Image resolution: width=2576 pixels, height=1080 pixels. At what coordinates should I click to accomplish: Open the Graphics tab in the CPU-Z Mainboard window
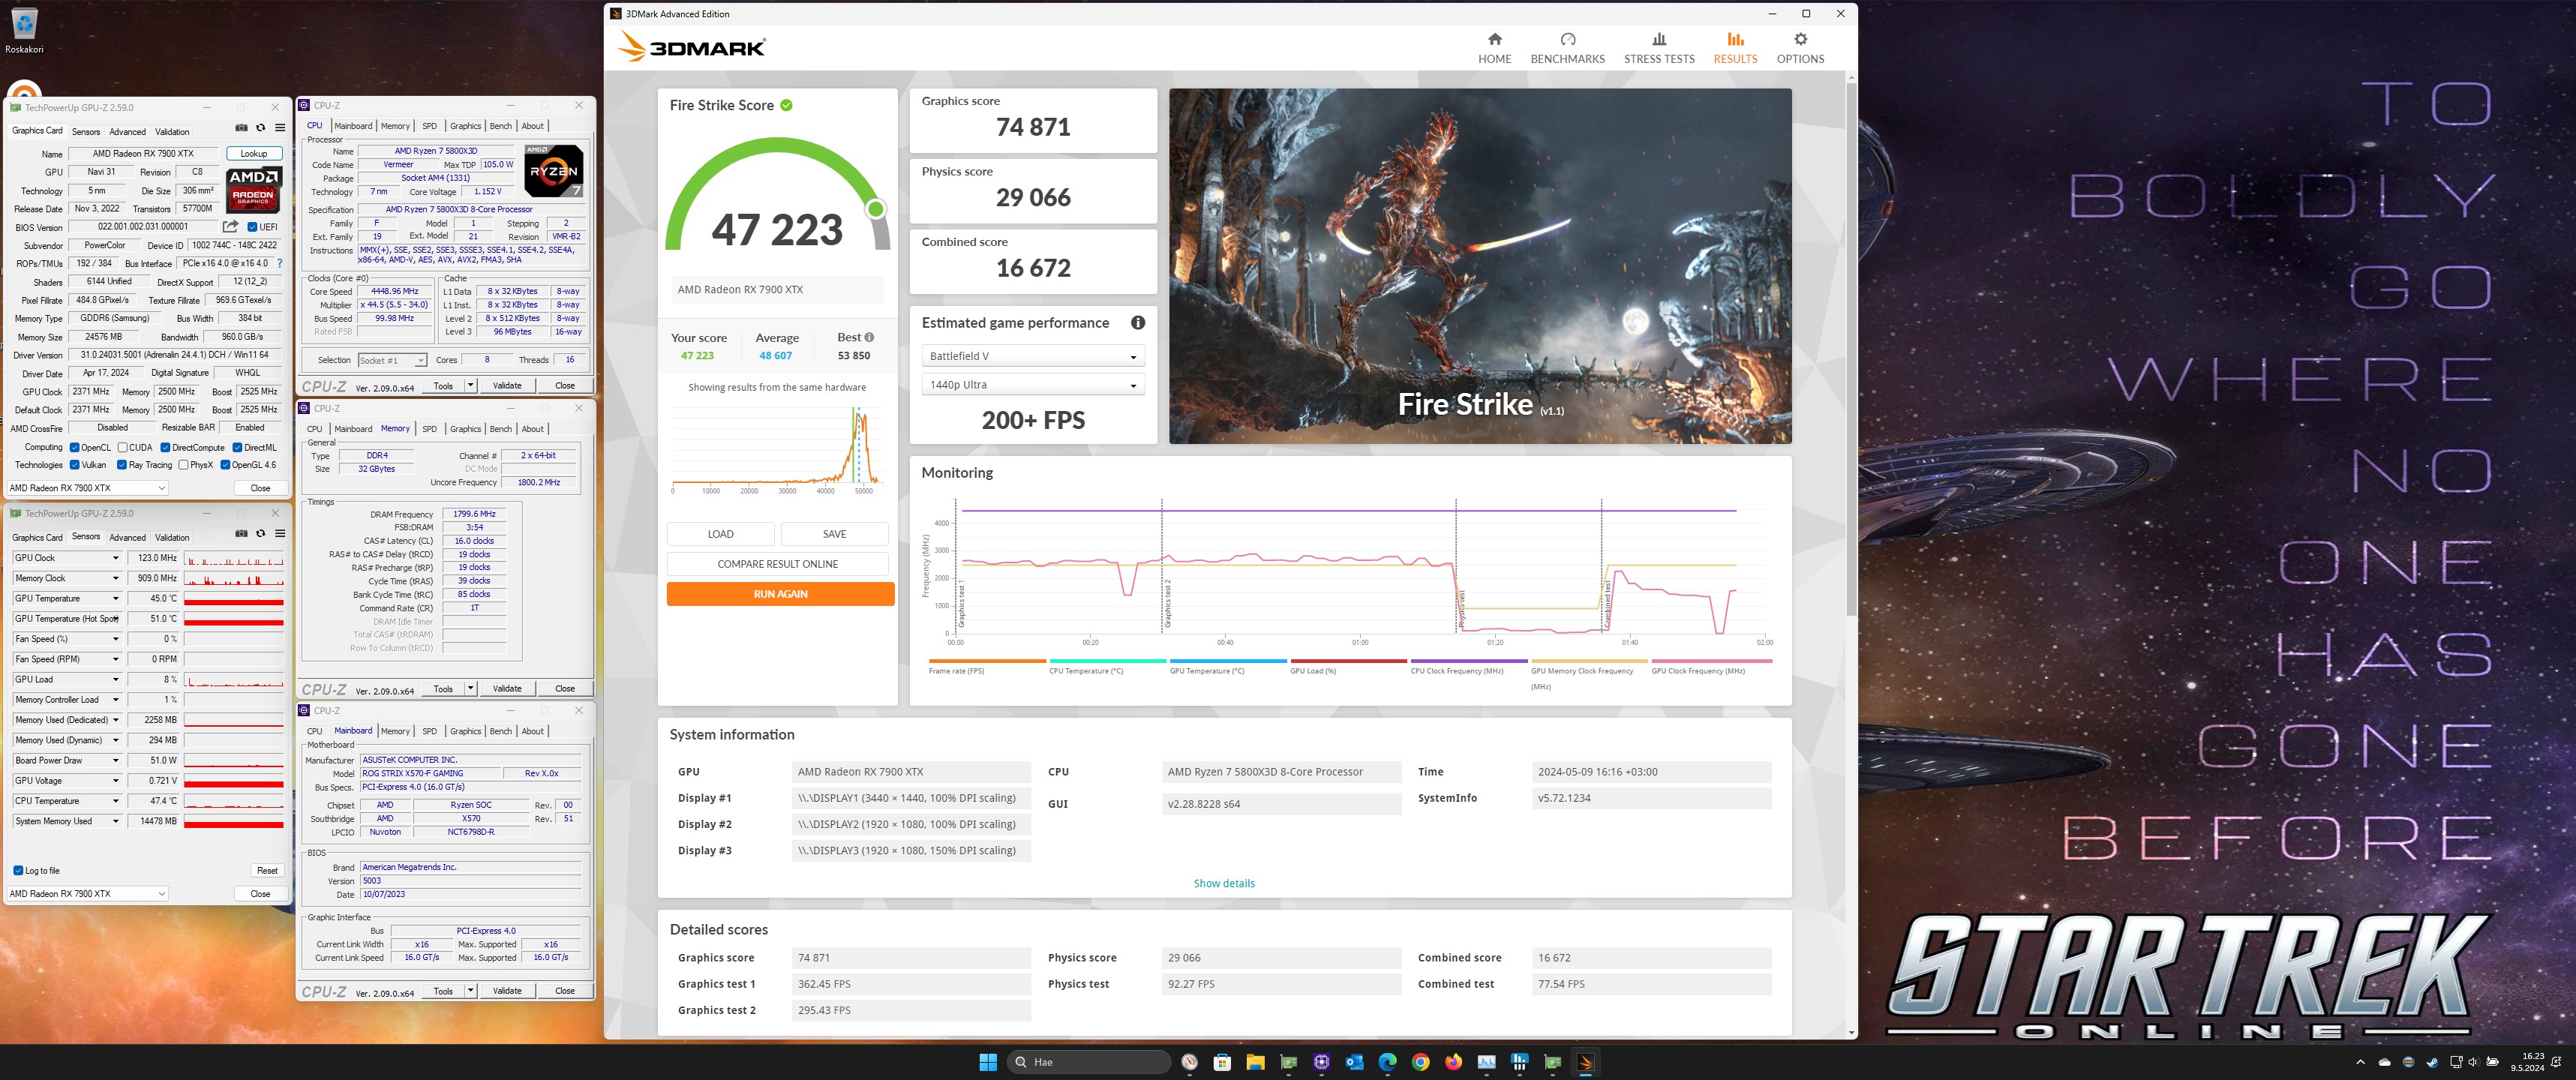pyautogui.click(x=465, y=732)
